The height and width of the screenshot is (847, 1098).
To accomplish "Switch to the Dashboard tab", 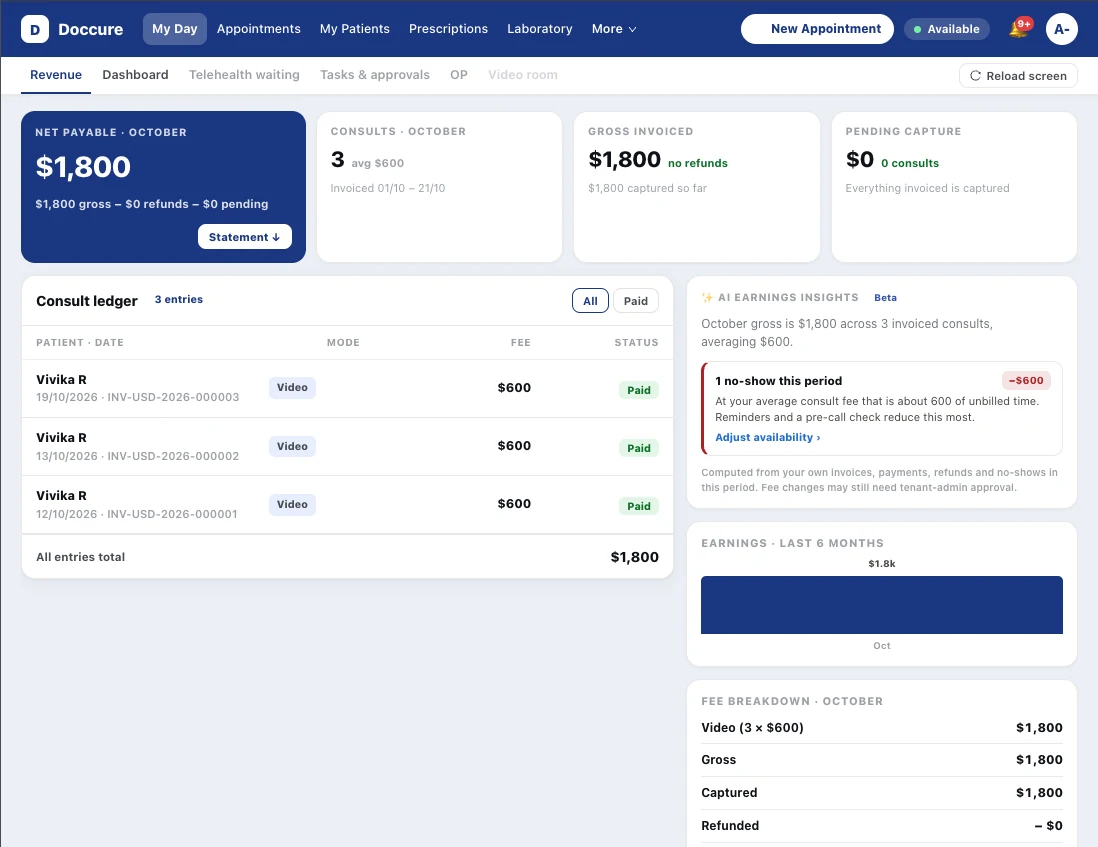I will pos(135,75).
